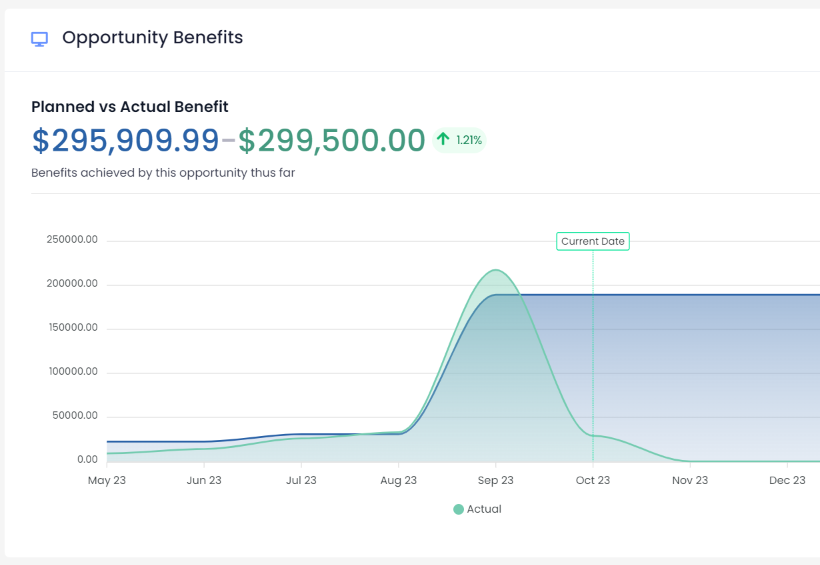The height and width of the screenshot is (565, 820).
Task: Click the actual amount $299,500.00
Action: point(331,141)
